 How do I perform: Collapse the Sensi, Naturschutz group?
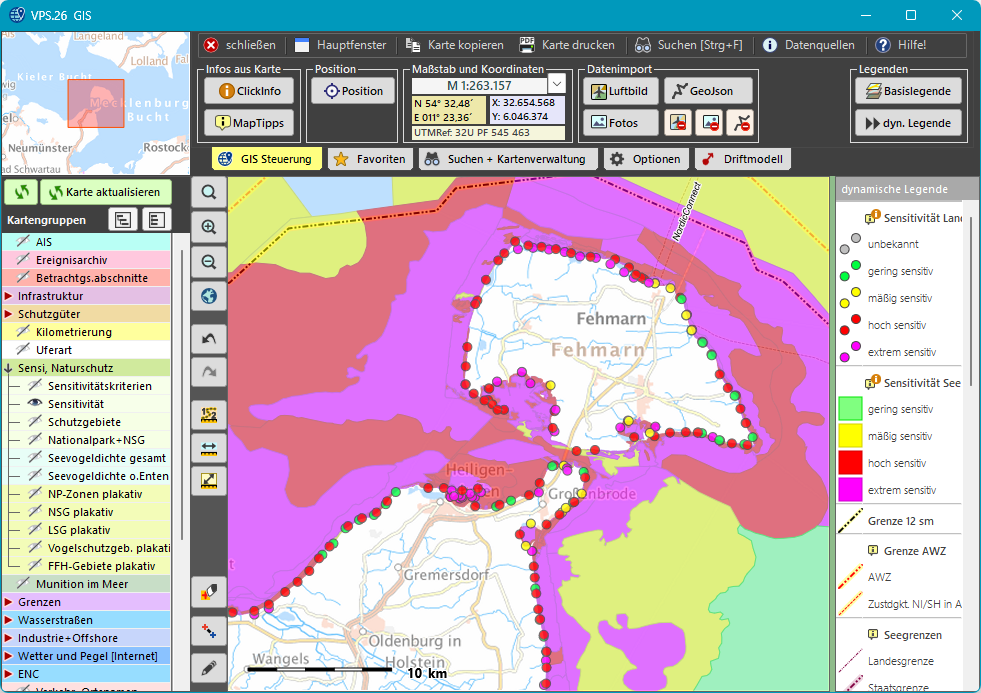pyautogui.click(x=8, y=368)
